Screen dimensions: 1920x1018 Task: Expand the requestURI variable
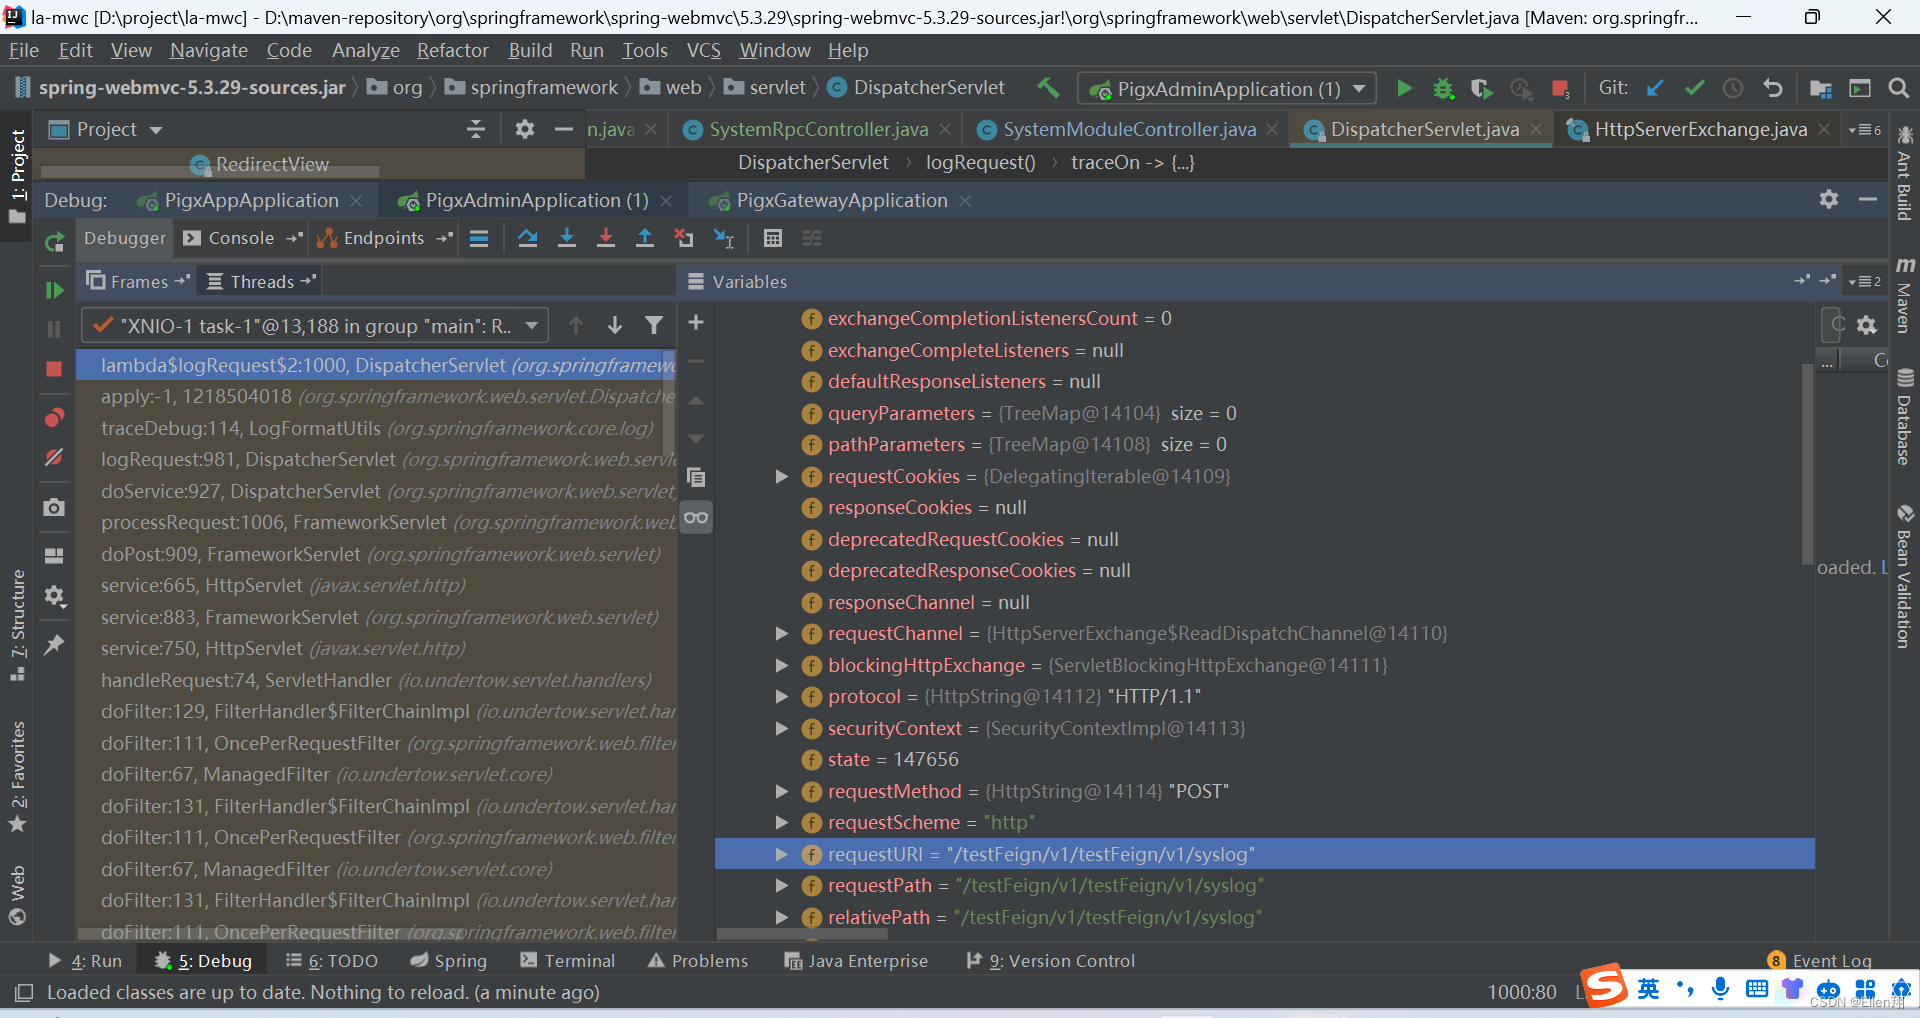coord(781,854)
